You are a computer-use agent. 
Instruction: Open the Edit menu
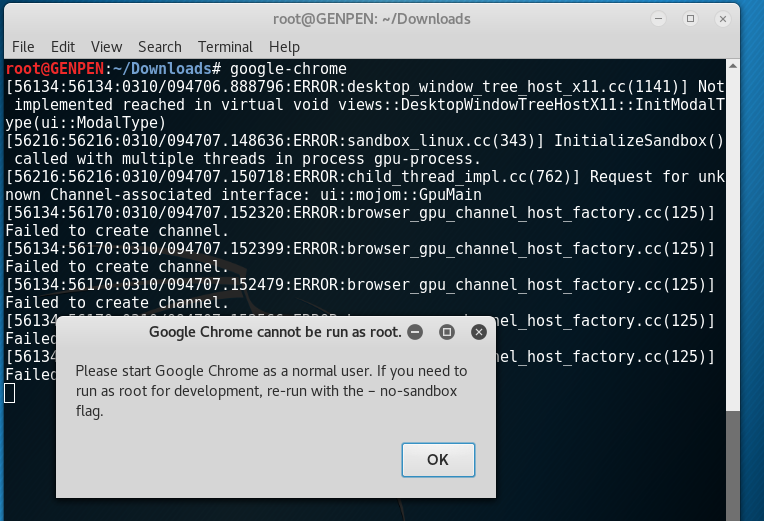[63, 47]
